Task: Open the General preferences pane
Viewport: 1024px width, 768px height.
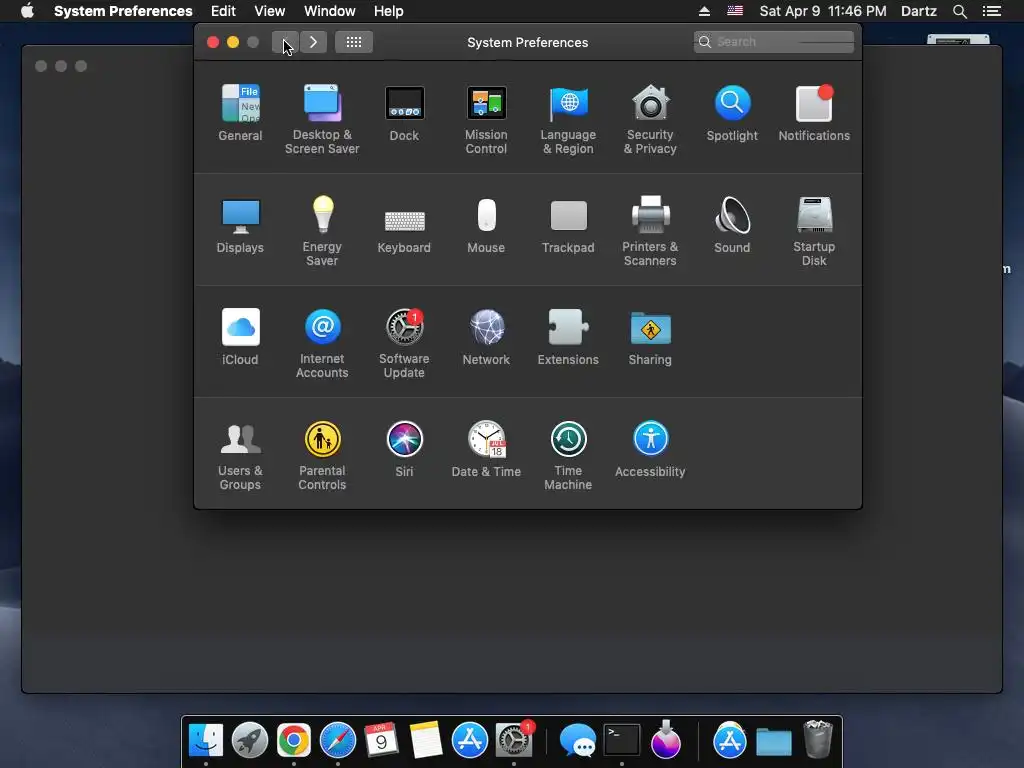Action: pyautogui.click(x=240, y=113)
